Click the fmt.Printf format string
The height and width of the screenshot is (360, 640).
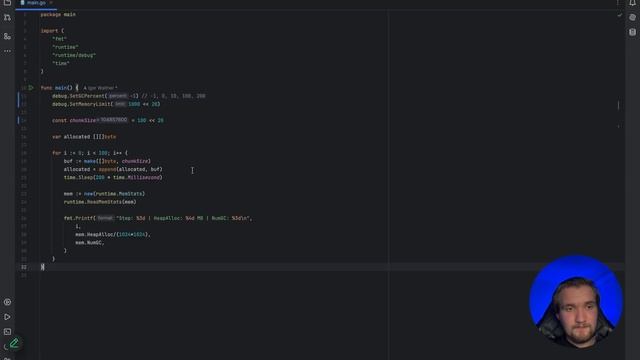pyautogui.click(x=184, y=218)
